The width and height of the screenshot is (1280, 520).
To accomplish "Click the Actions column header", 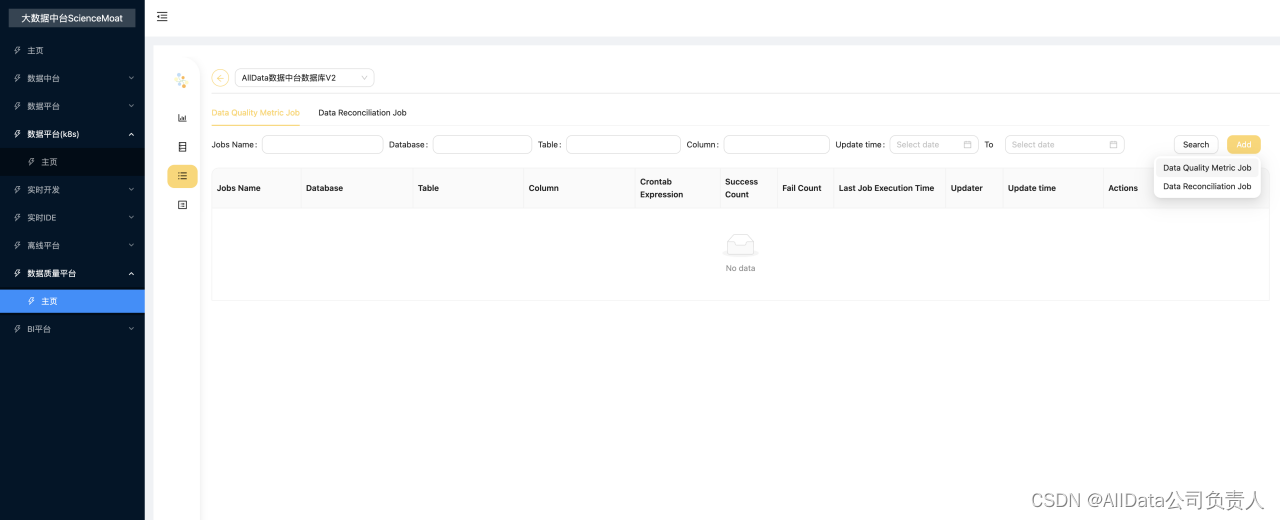I will click(1123, 188).
